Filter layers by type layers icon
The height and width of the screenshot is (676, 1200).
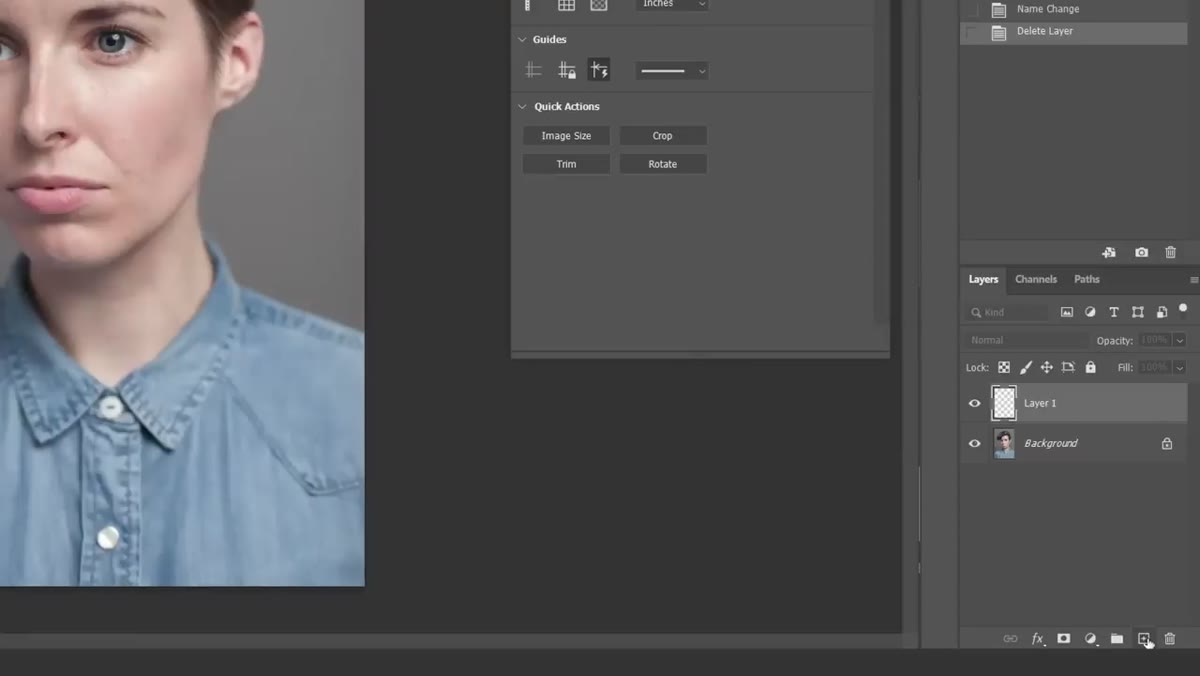1114,313
